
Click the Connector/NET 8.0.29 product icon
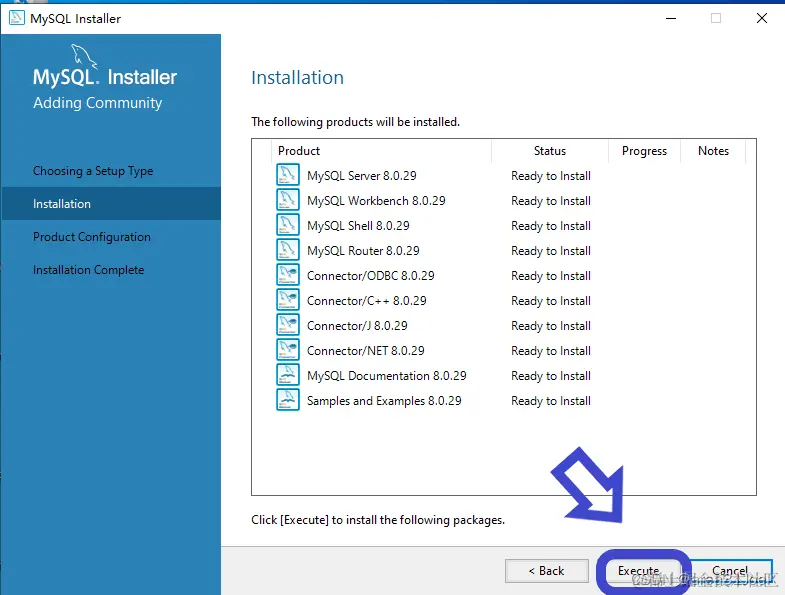(x=288, y=350)
